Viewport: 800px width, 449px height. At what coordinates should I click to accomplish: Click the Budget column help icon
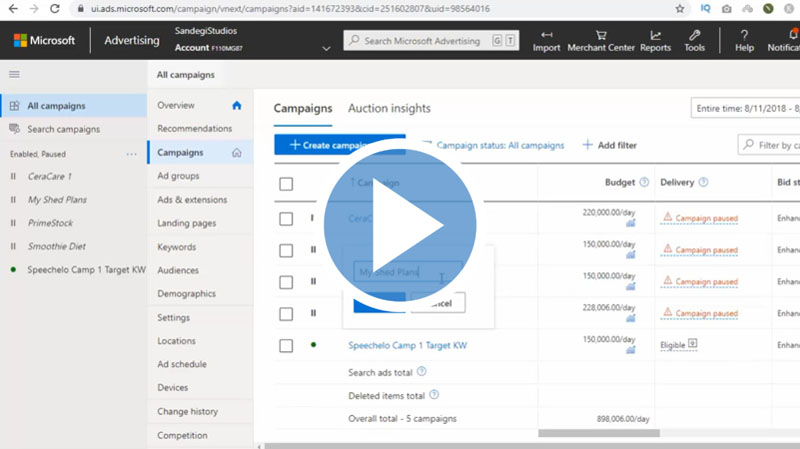coord(644,182)
